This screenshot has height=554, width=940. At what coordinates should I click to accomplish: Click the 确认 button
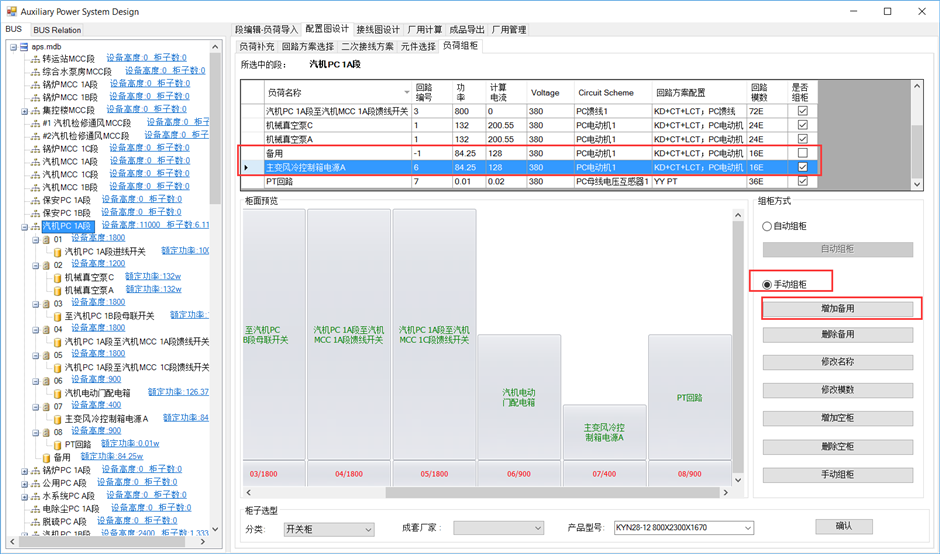click(x=843, y=526)
